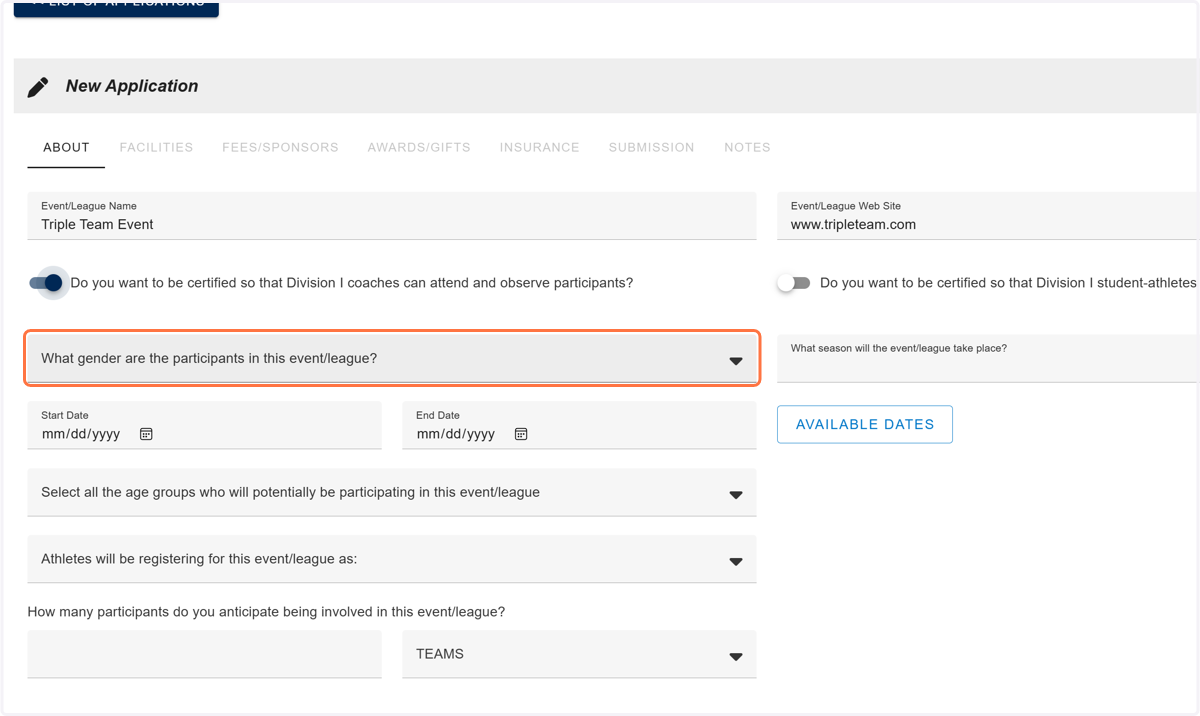This screenshot has height=716, width=1200.
Task: Open the TEAMS unit dropdown
Action: 579,654
